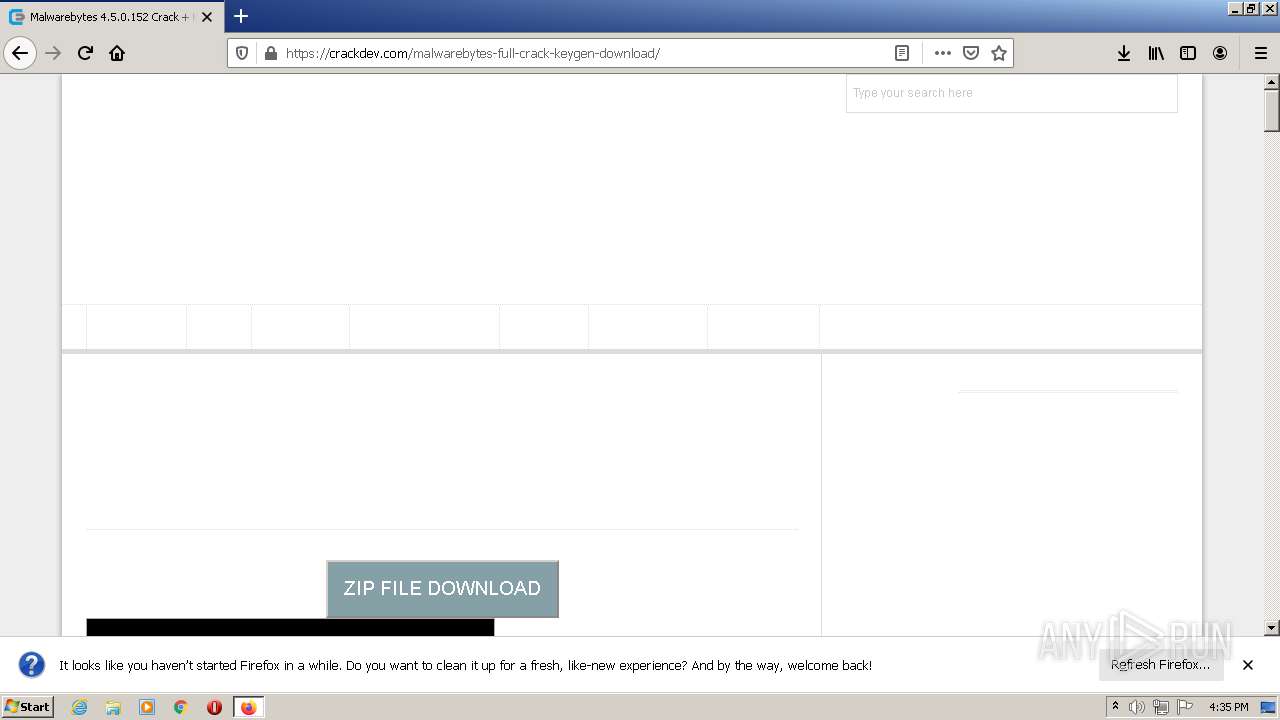Launch Internet Explorer from taskbar

pyautogui.click(x=79, y=707)
